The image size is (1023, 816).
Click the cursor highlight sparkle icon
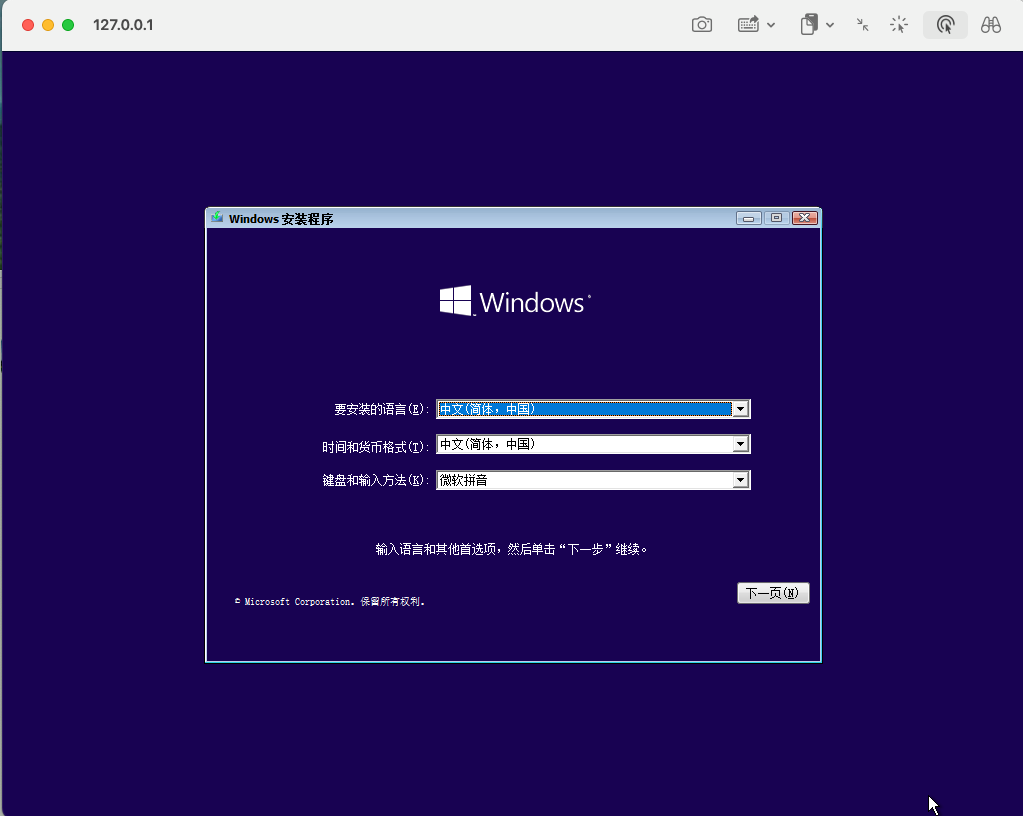pyautogui.click(x=899, y=25)
